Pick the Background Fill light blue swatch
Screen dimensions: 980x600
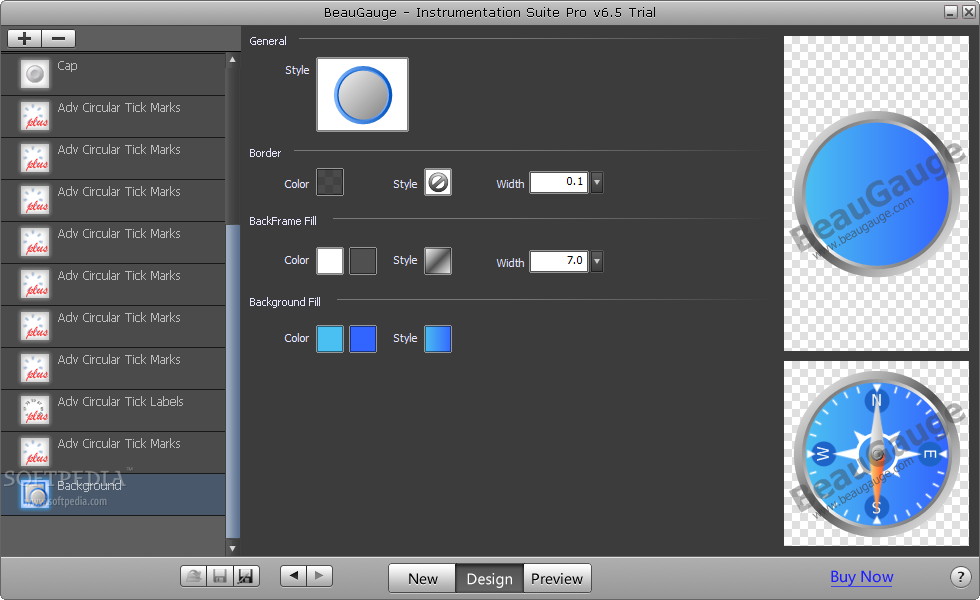pyautogui.click(x=330, y=339)
